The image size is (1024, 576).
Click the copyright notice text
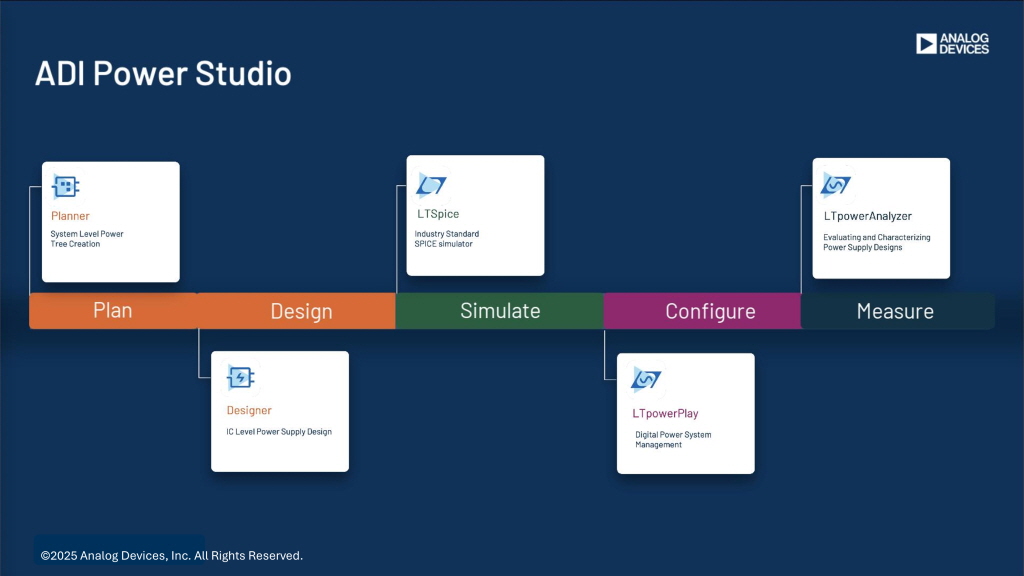point(171,555)
